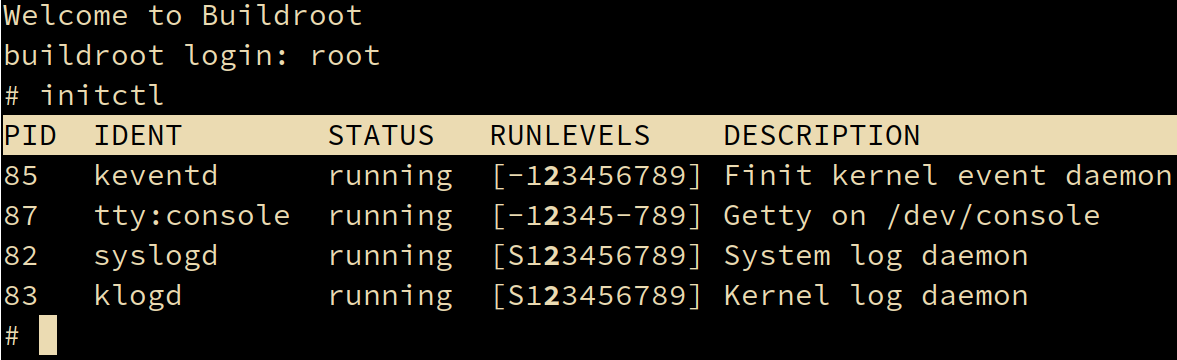Click the runlevels of tty:console
1177x360 pixels.
(x=598, y=216)
